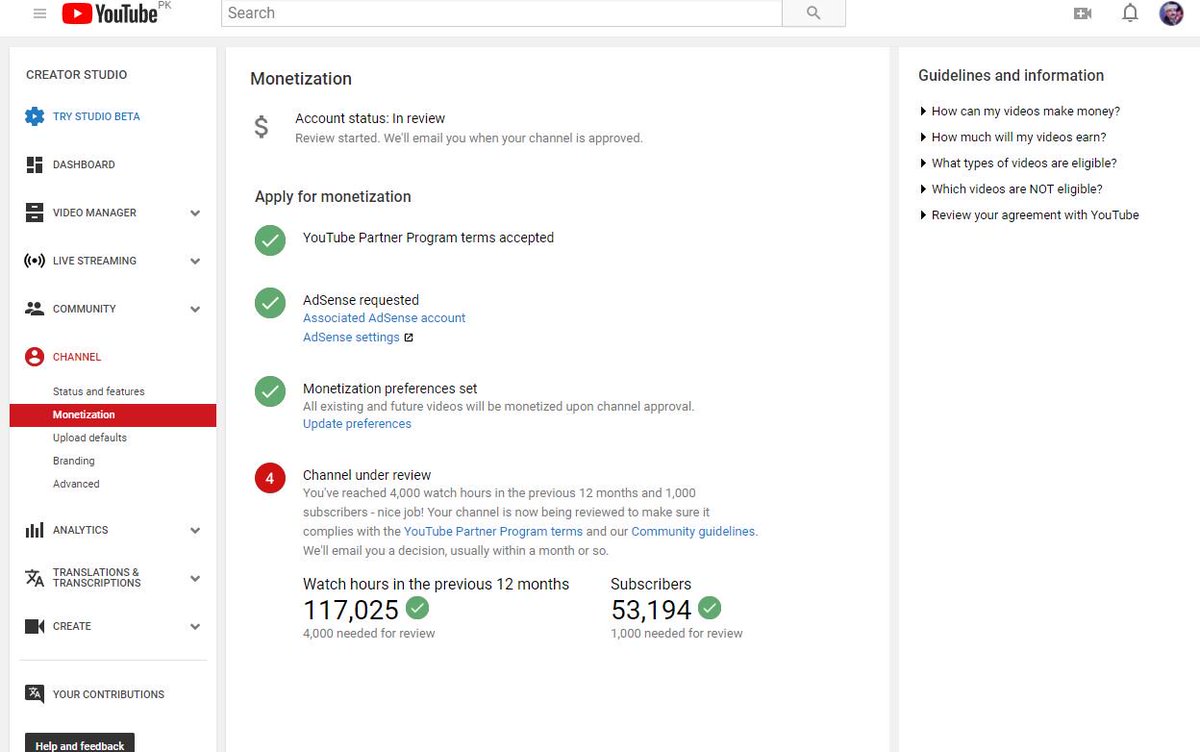Open Branding submenu item

74,461
